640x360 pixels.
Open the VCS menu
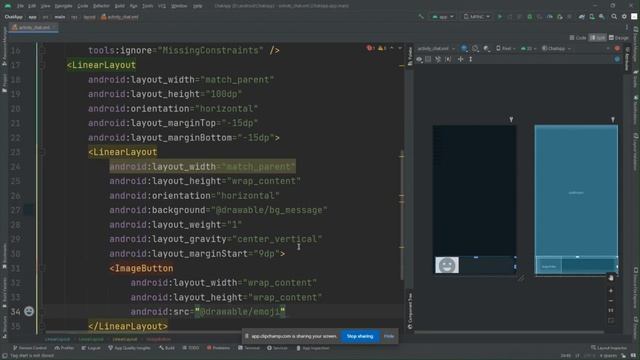click(x=162, y=6)
